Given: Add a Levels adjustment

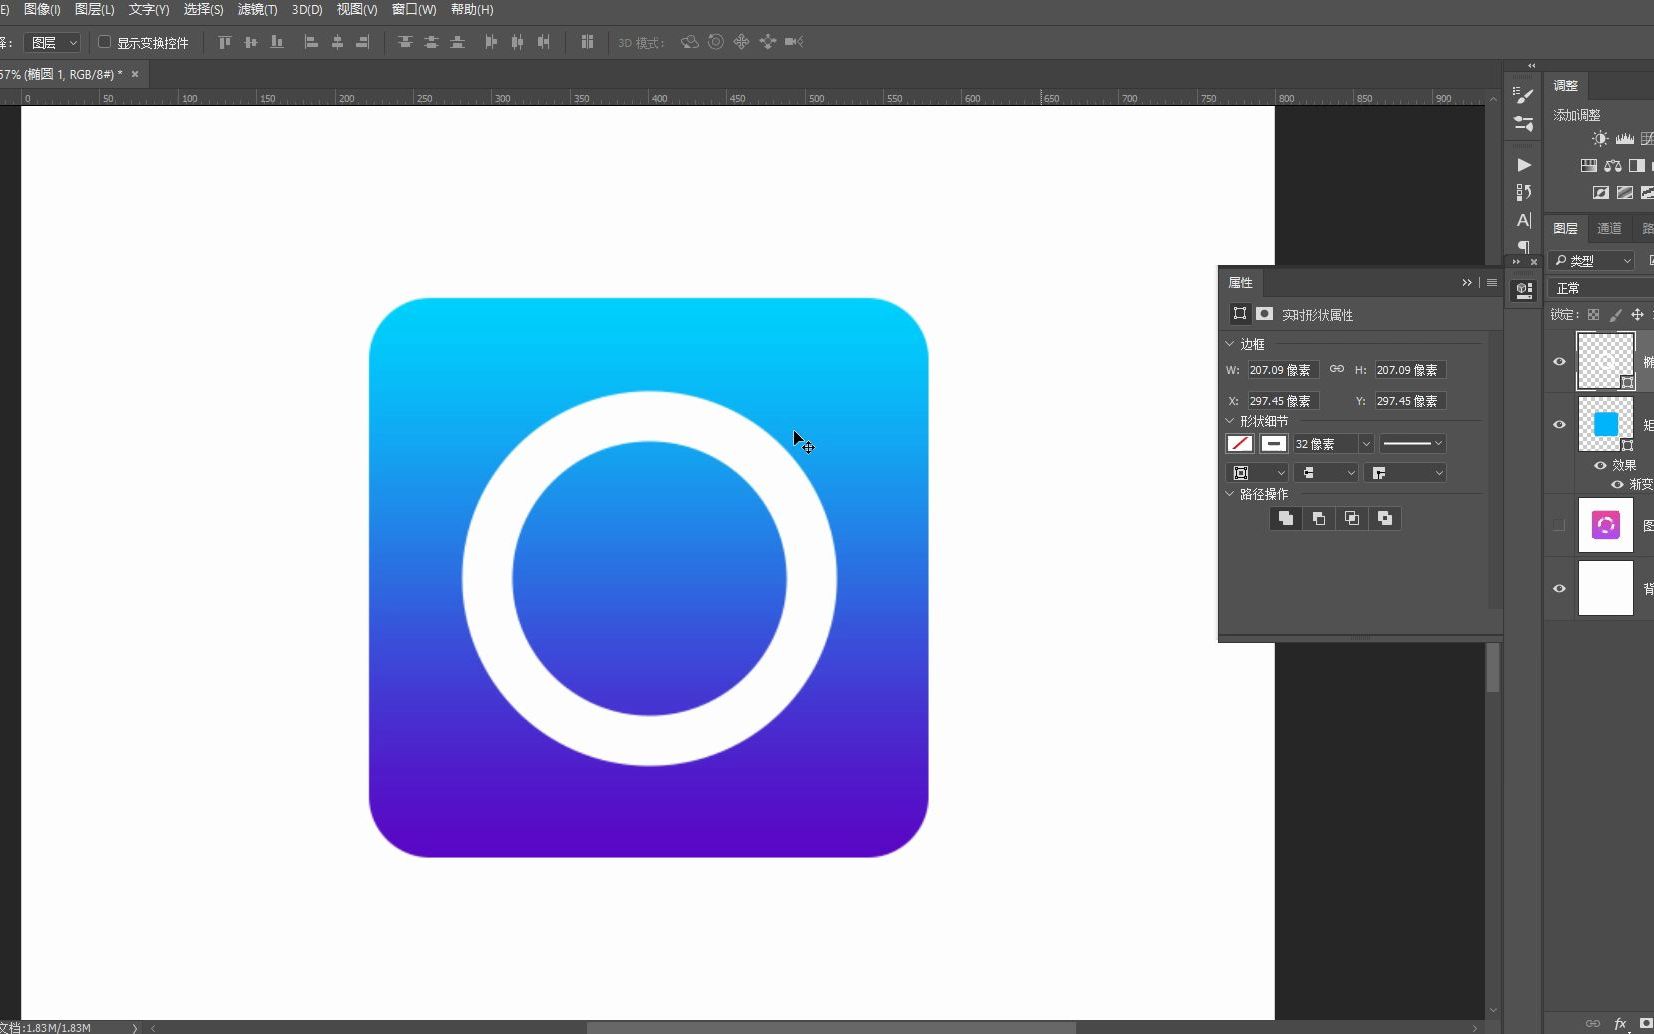Looking at the screenshot, I should click(x=1624, y=139).
